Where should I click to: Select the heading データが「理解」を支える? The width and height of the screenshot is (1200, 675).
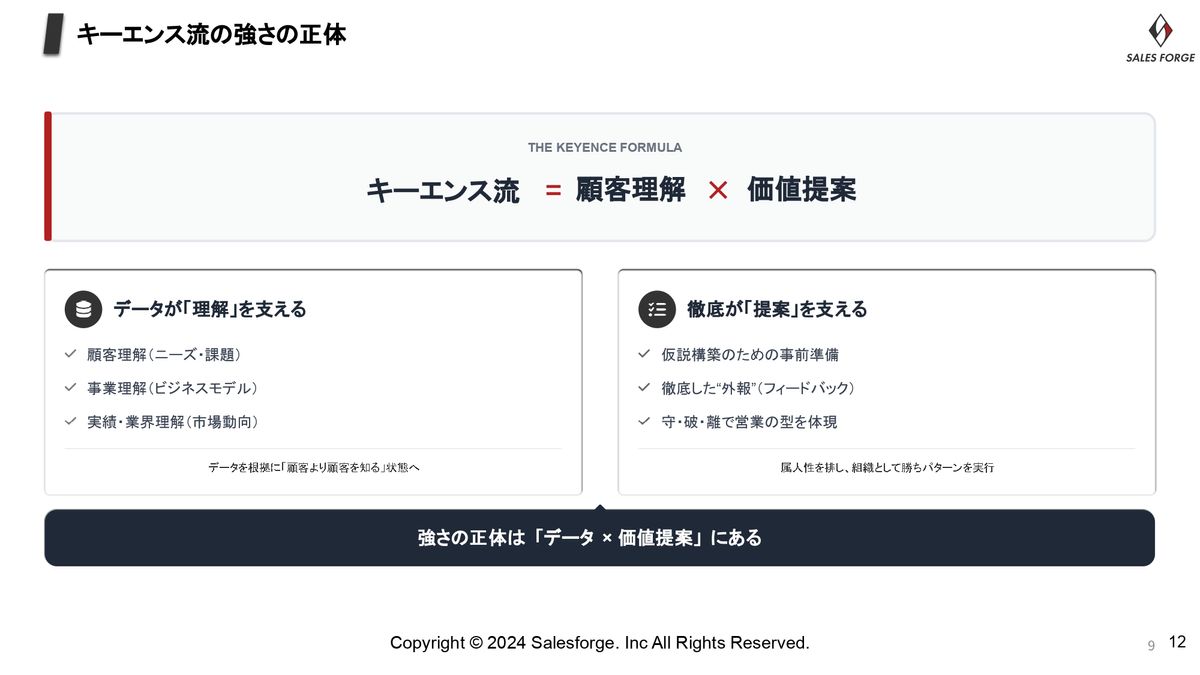pyautogui.click(x=210, y=310)
